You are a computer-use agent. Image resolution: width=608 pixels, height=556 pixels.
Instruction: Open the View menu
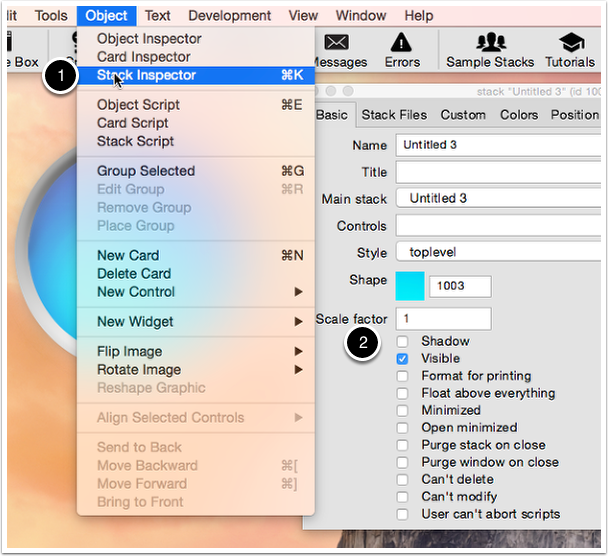click(x=303, y=16)
